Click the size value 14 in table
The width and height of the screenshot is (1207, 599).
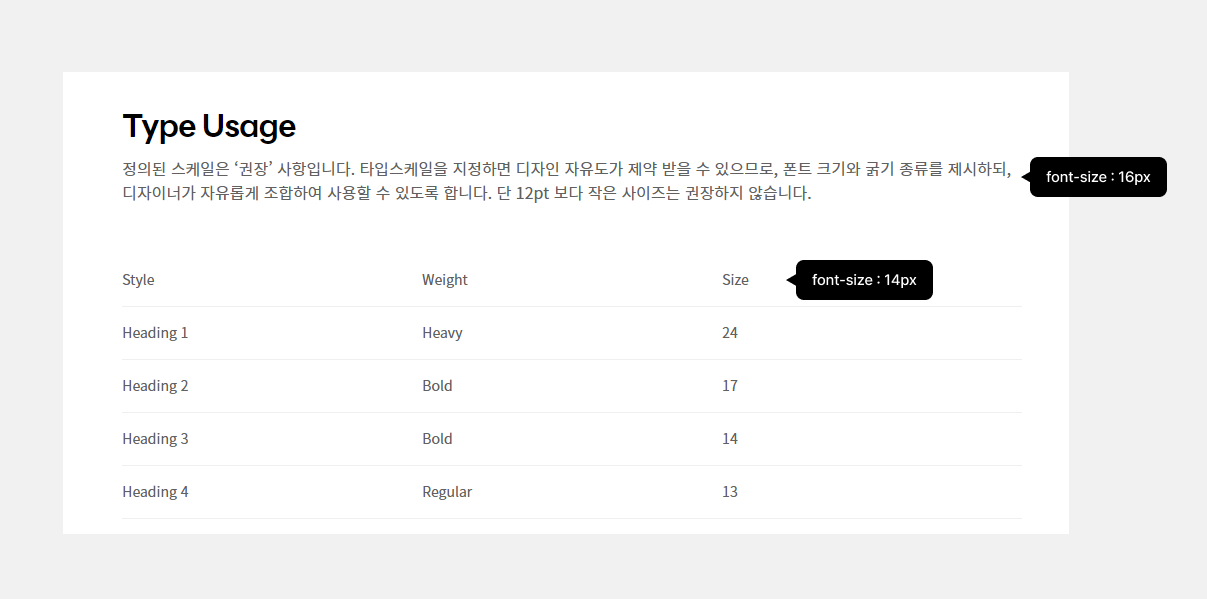(x=730, y=439)
